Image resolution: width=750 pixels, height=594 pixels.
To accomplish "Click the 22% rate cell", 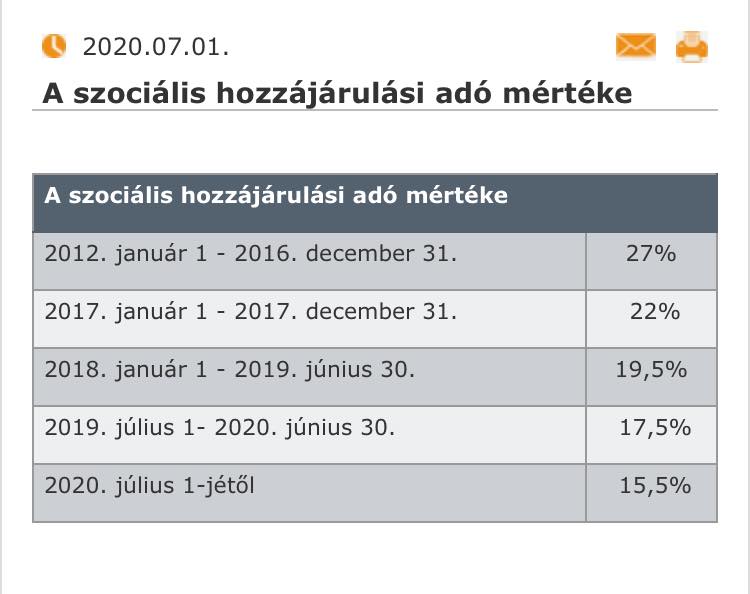I will (651, 319).
